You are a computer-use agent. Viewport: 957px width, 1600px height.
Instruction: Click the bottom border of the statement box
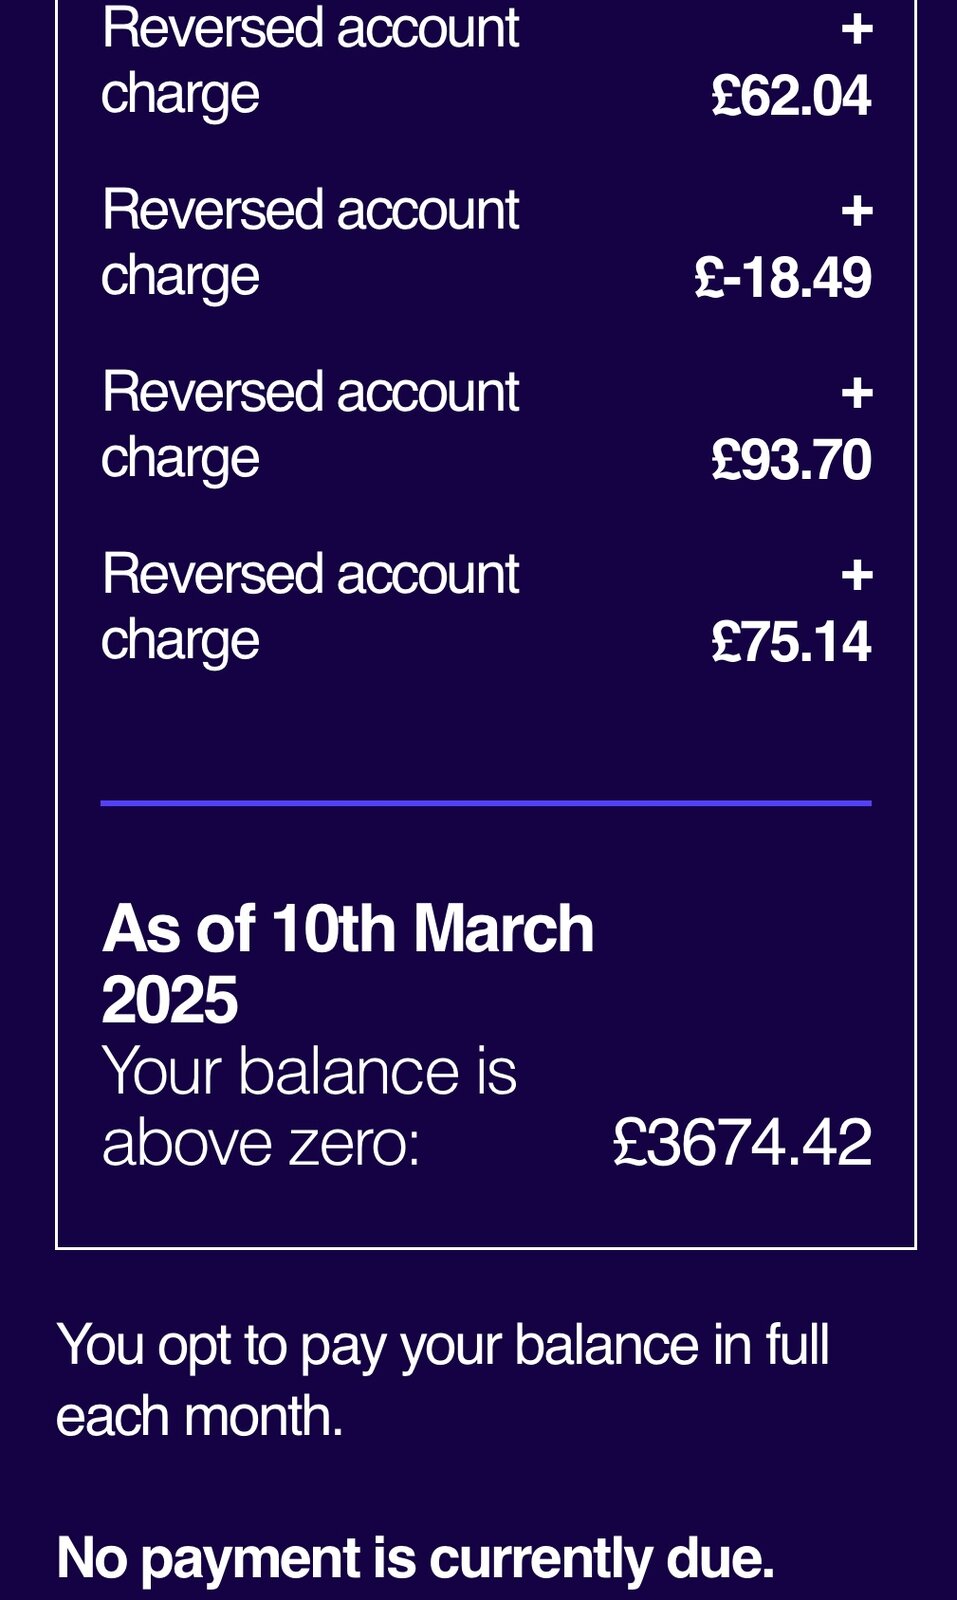point(486,1248)
